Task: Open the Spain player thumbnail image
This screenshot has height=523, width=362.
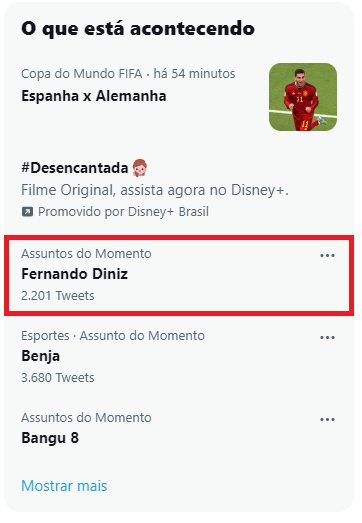Action: pos(303,97)
